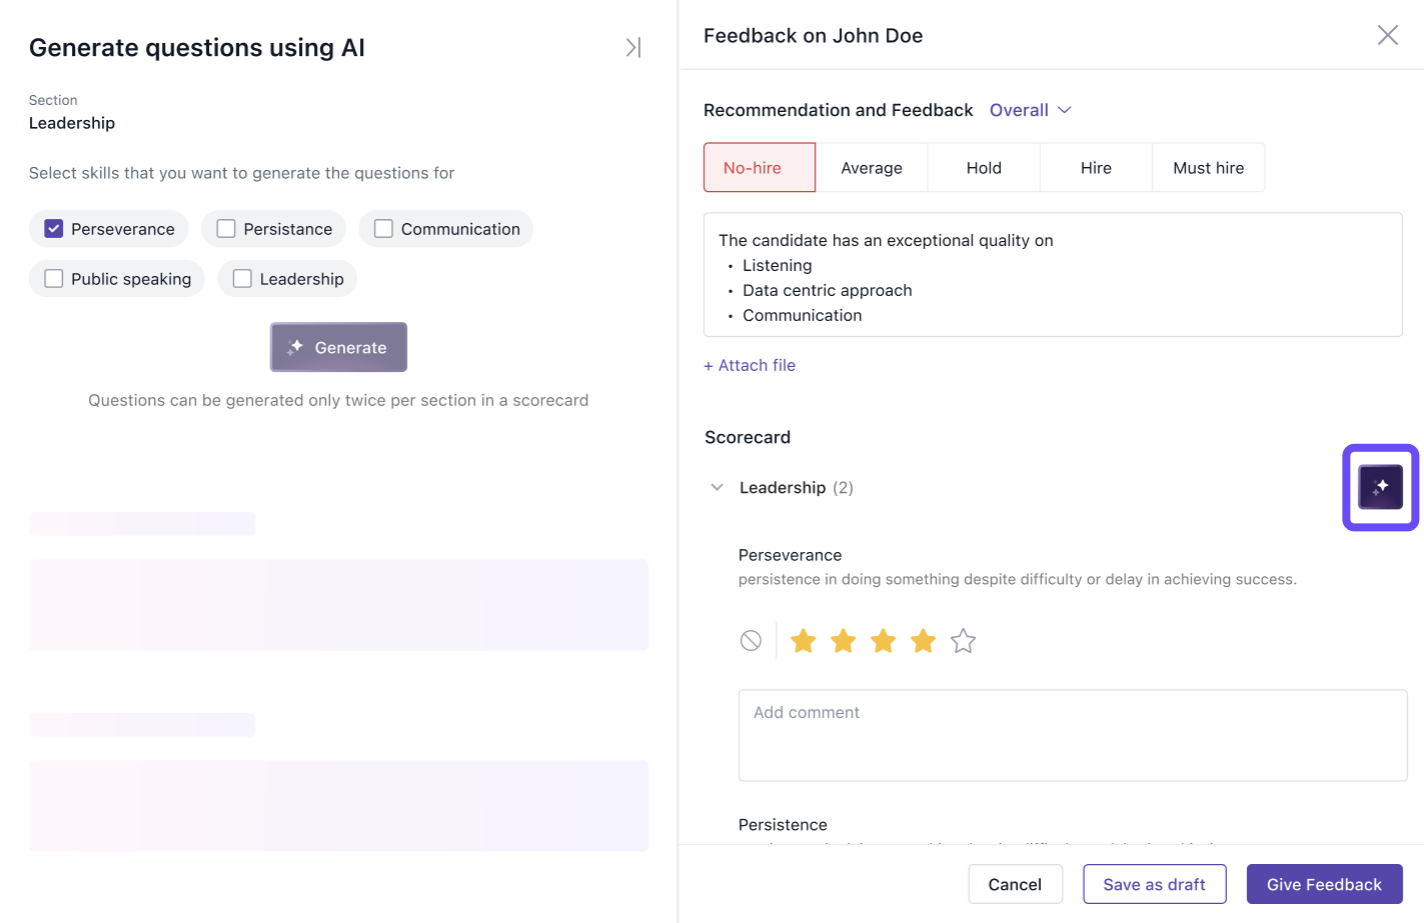The height and width of the screenshot is (923, 1424).
Task: Open the Overall dropdown
Action: point(1030,110)
